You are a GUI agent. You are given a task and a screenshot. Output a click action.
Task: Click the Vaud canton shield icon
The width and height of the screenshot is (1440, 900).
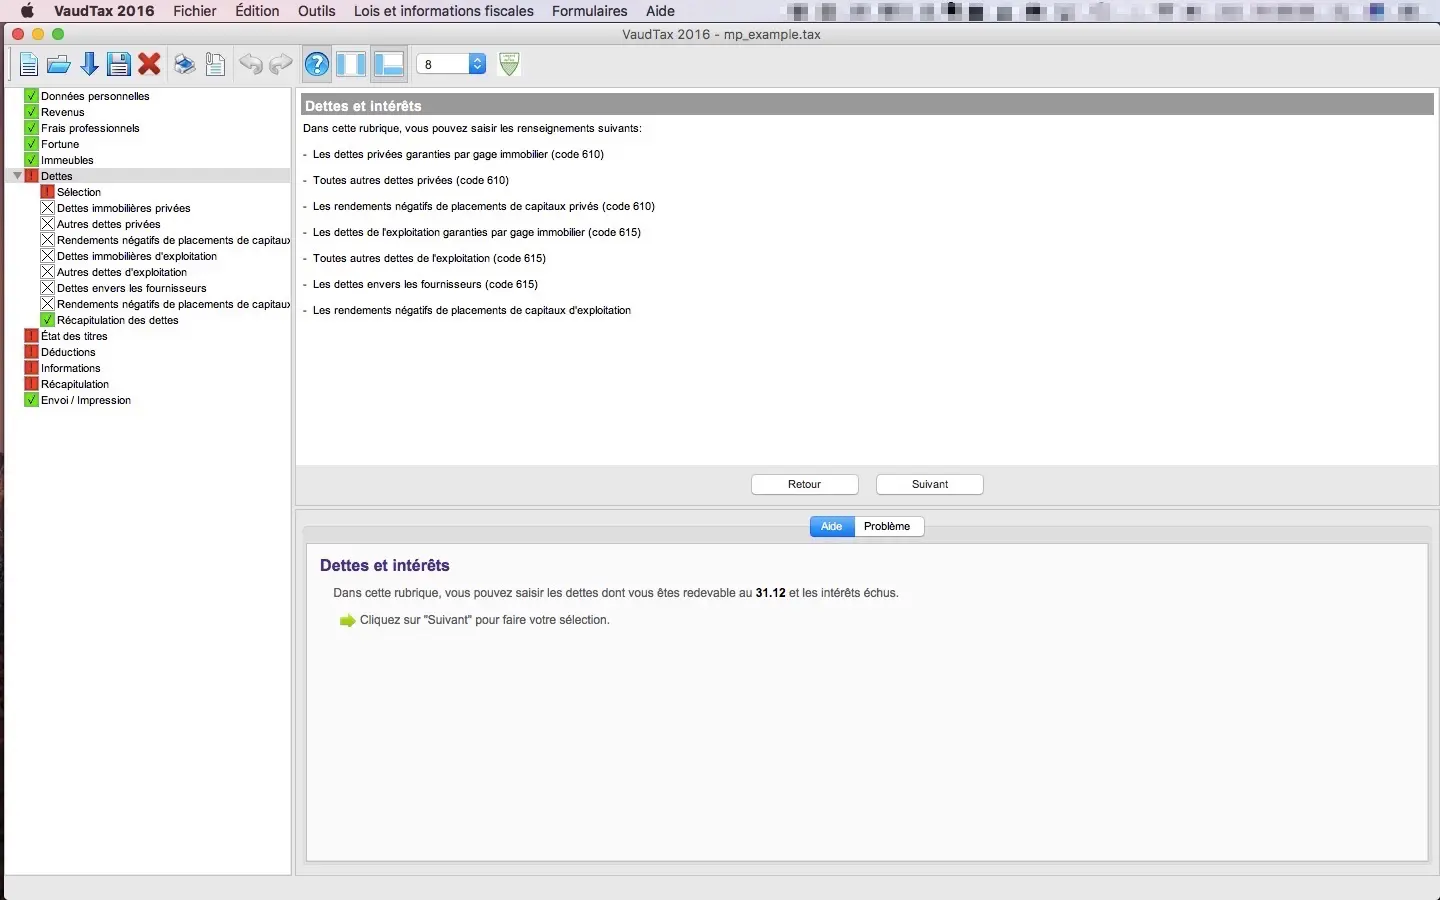509,64
